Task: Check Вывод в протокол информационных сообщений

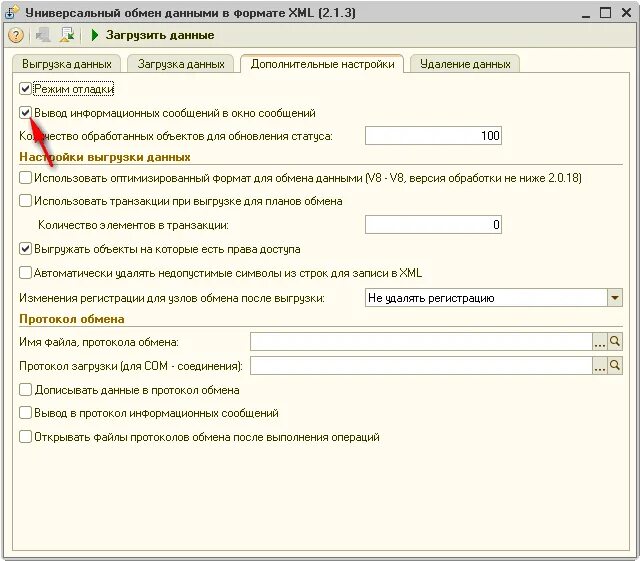Action: point(25,413)
